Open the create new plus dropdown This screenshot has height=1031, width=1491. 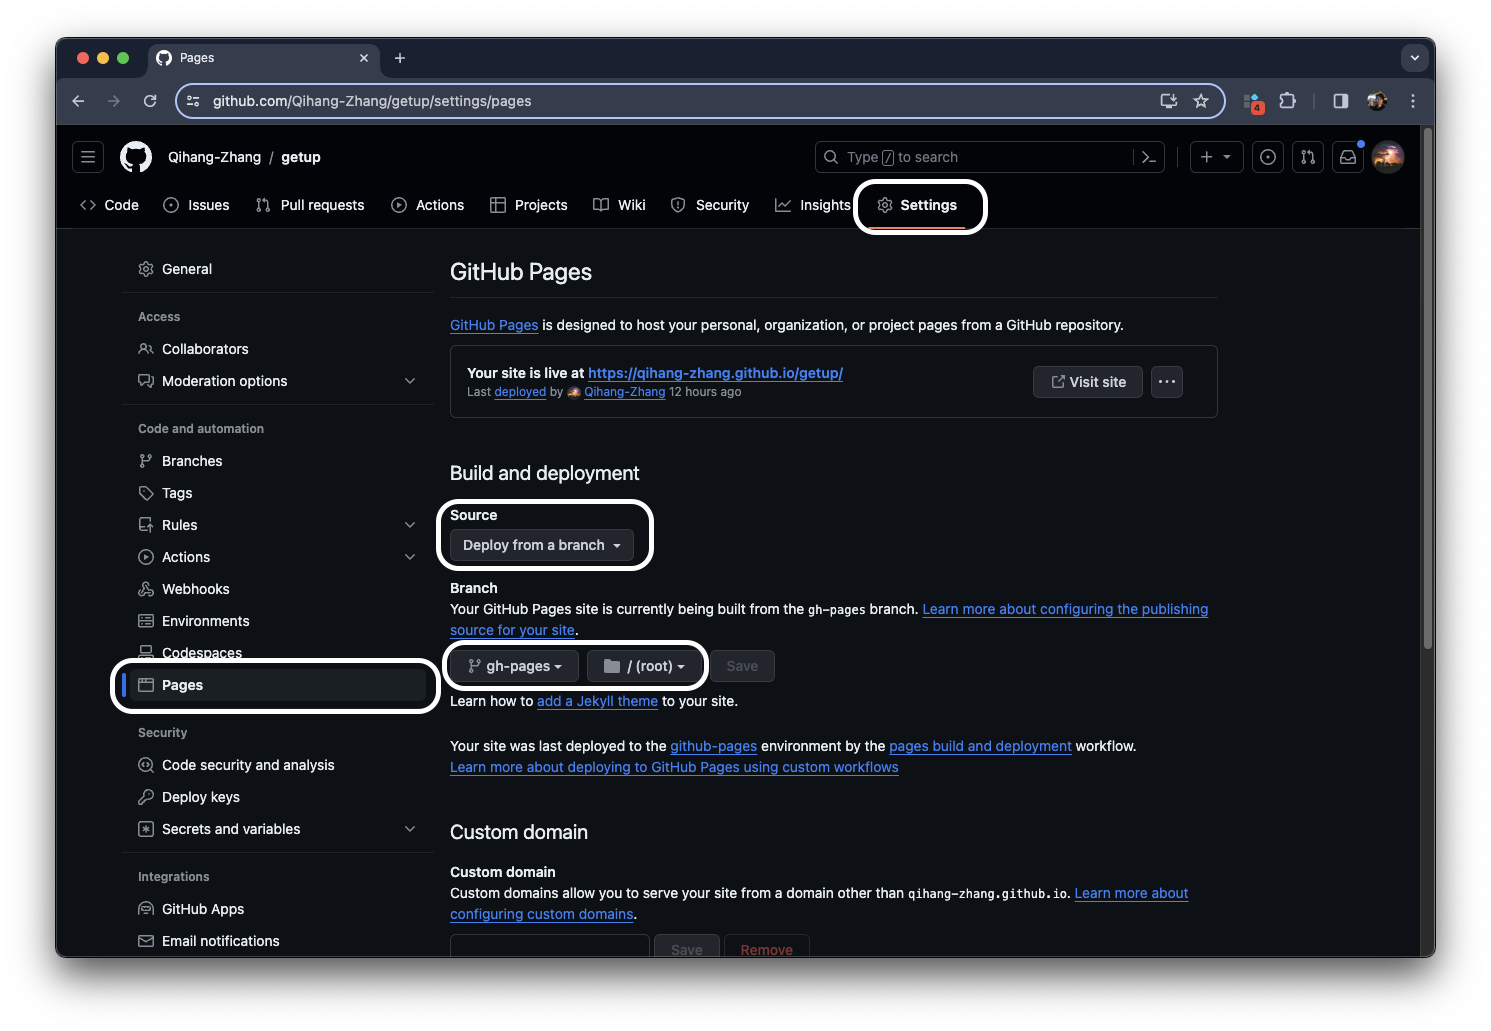click(x=1216, y=157)
